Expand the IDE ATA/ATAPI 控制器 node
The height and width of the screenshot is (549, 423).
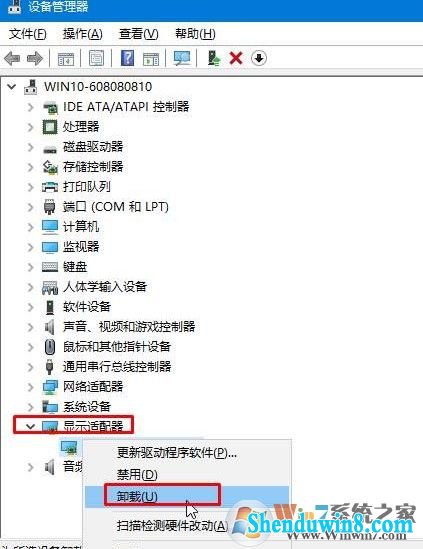(x=30, y=107)
